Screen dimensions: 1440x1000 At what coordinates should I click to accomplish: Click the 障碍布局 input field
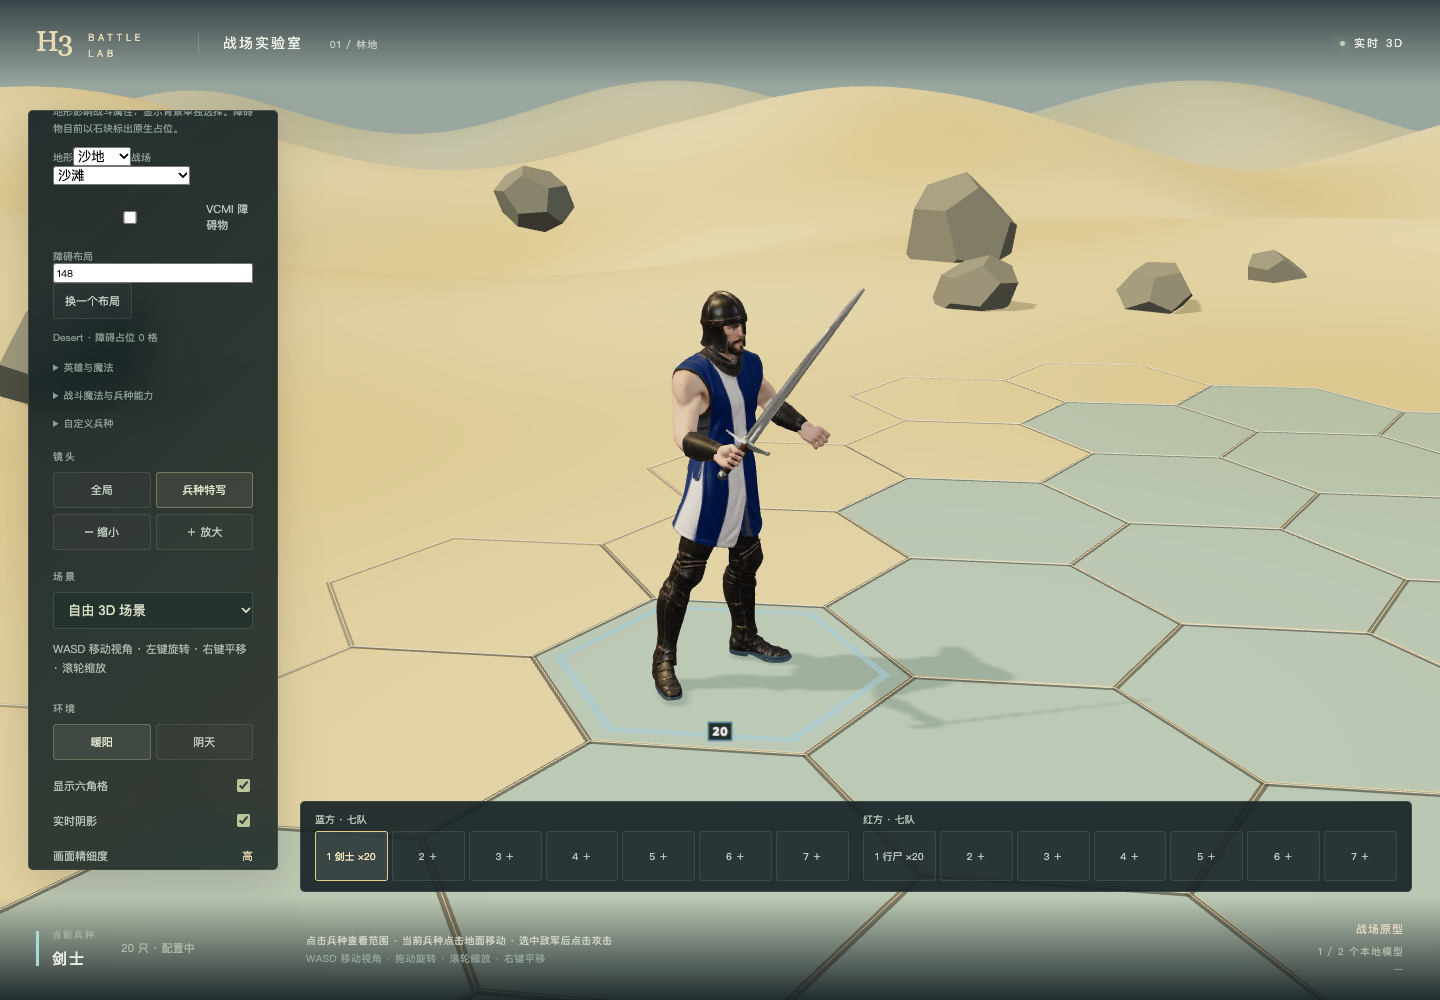point(153,273)
